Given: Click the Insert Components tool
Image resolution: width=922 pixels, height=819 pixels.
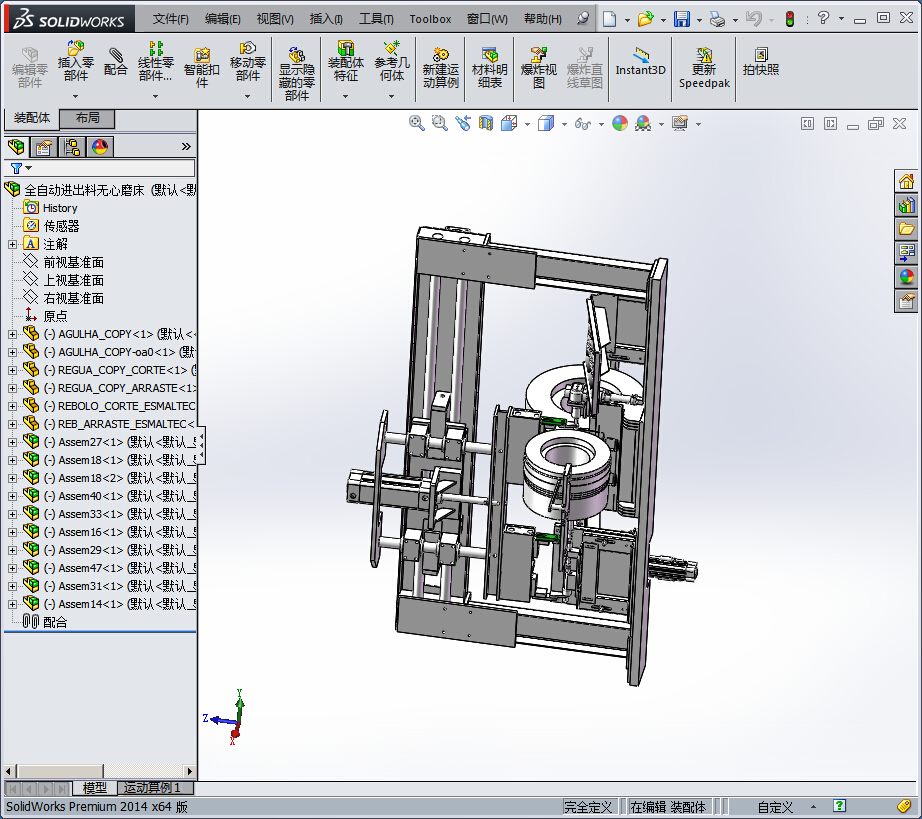Looking at the screenshot, I should (75, 61).
